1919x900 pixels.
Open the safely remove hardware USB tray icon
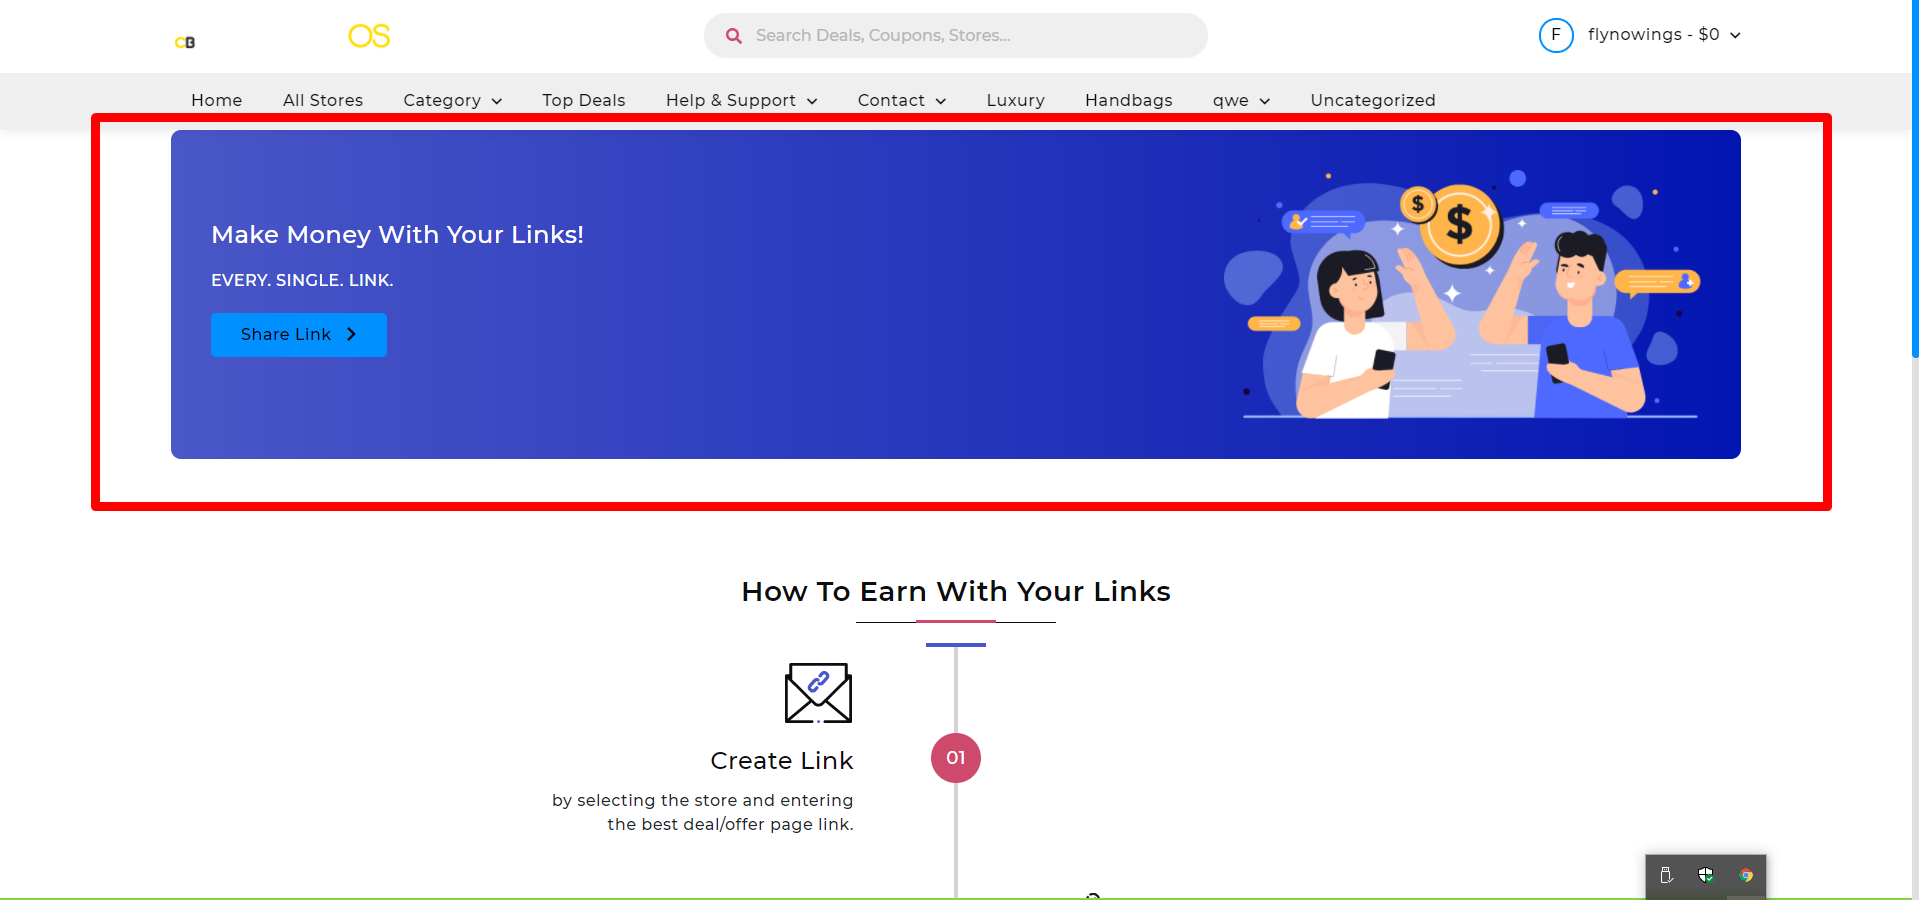1666,875
